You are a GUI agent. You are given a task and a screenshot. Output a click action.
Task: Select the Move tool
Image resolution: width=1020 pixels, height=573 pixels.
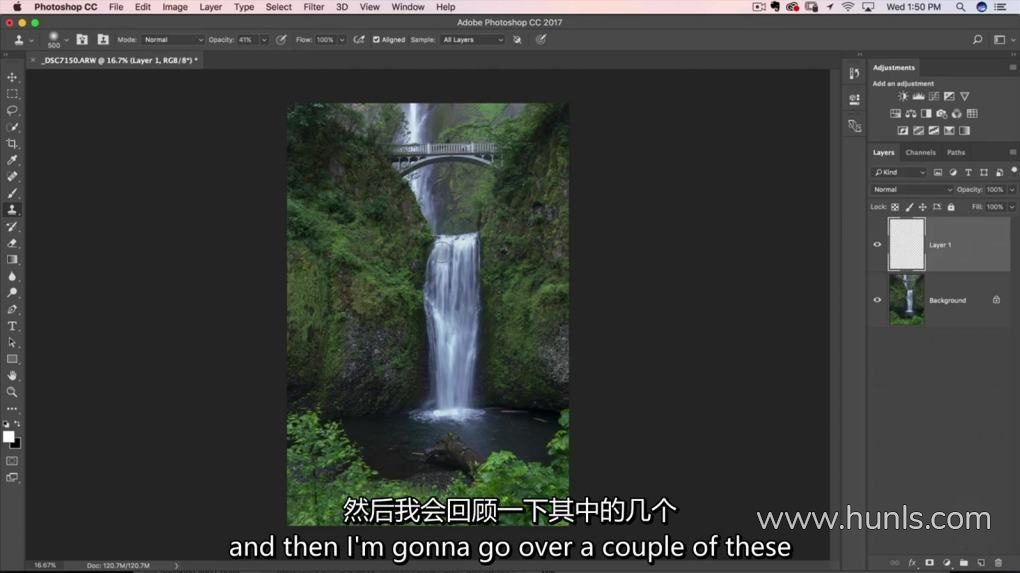(x=12, y=77)
